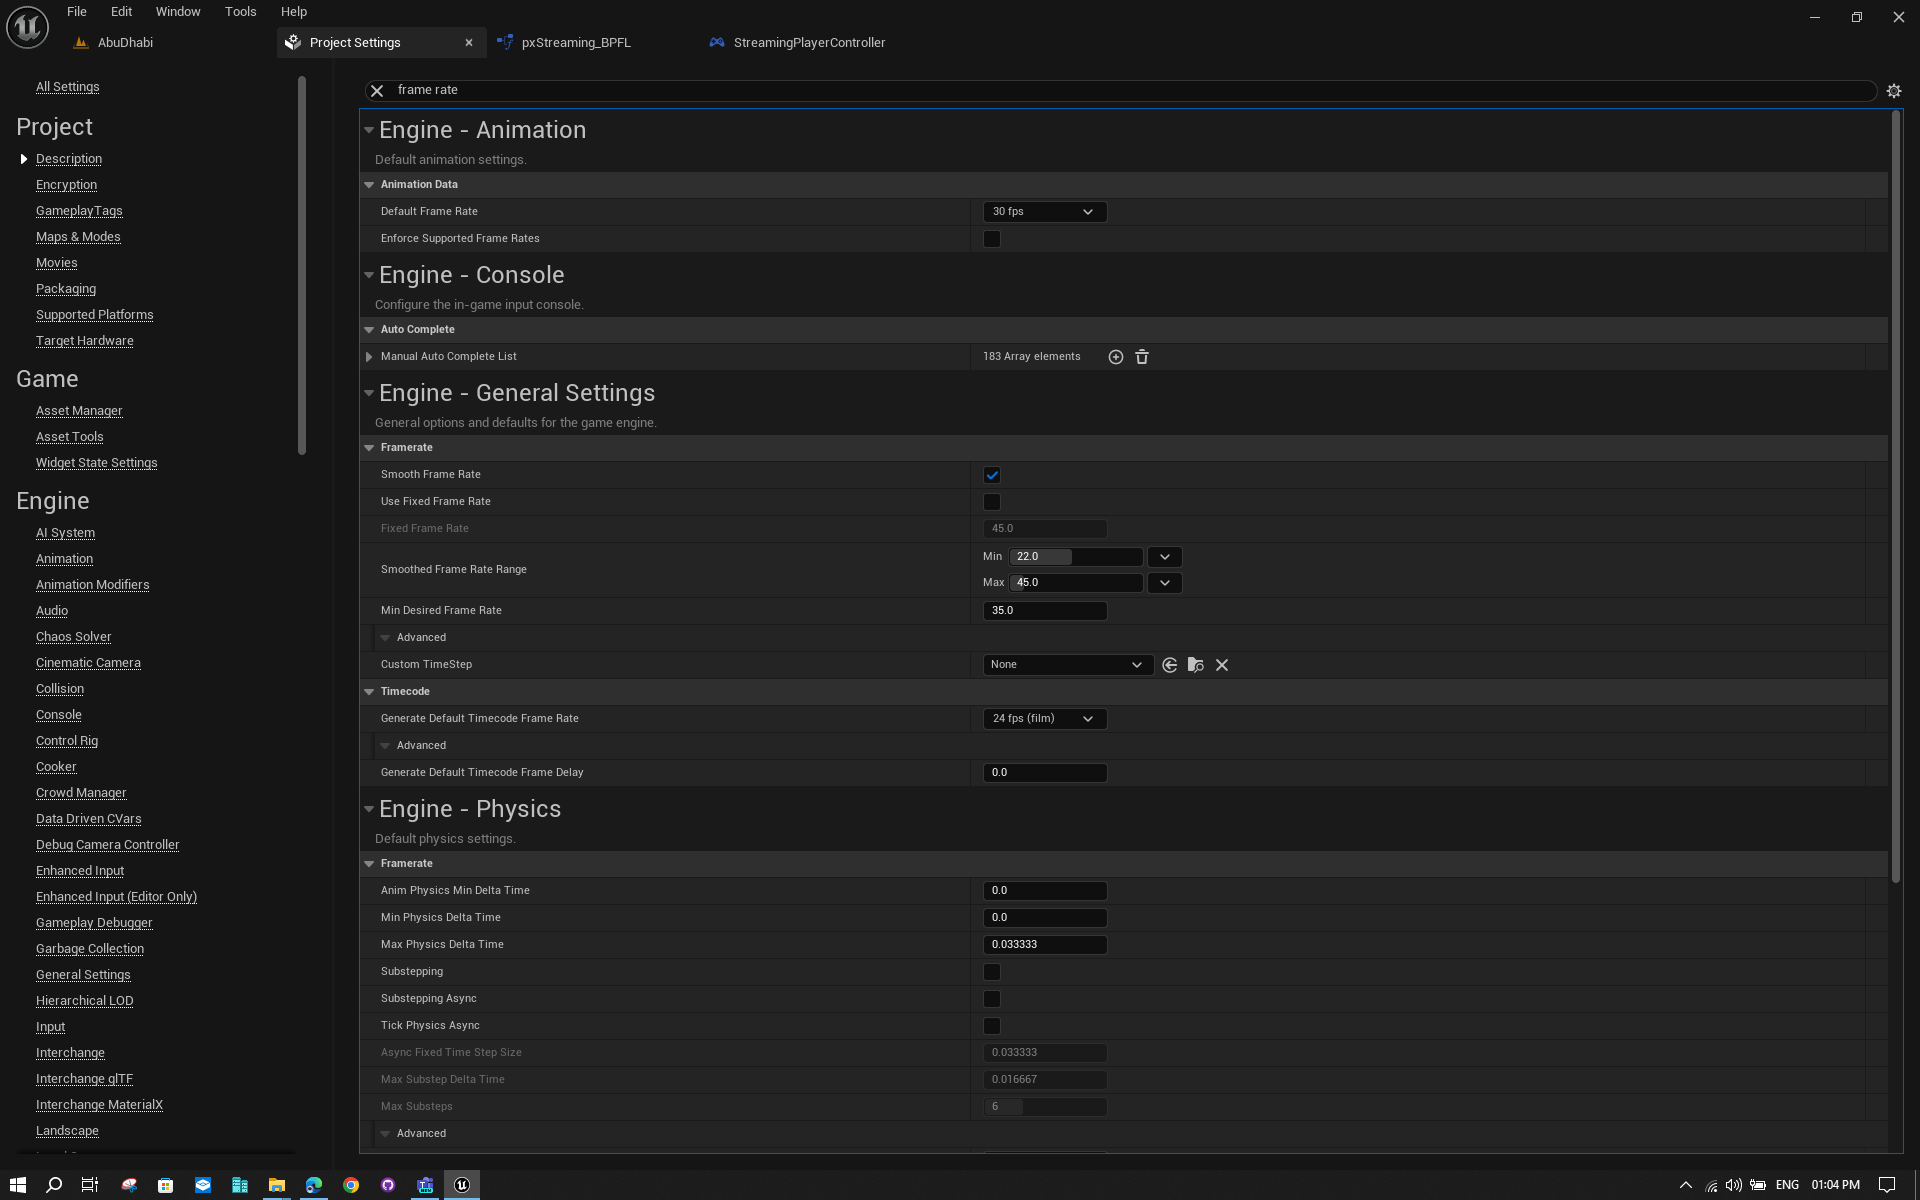The image size is (1920, 1200).
Task: Enable Use Fixed Frame Rate
Action: [992, 502]
